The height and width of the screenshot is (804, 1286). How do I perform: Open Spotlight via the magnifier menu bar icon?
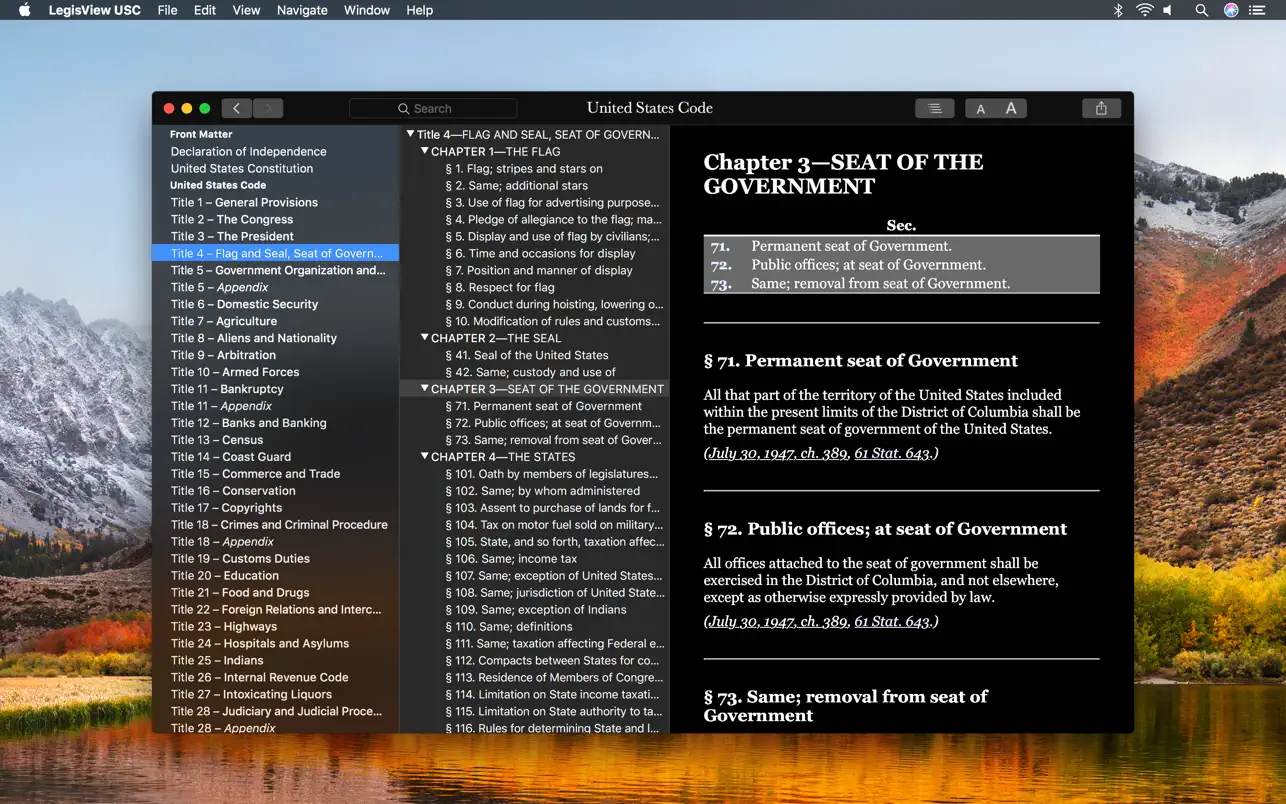coord(1201,10)
